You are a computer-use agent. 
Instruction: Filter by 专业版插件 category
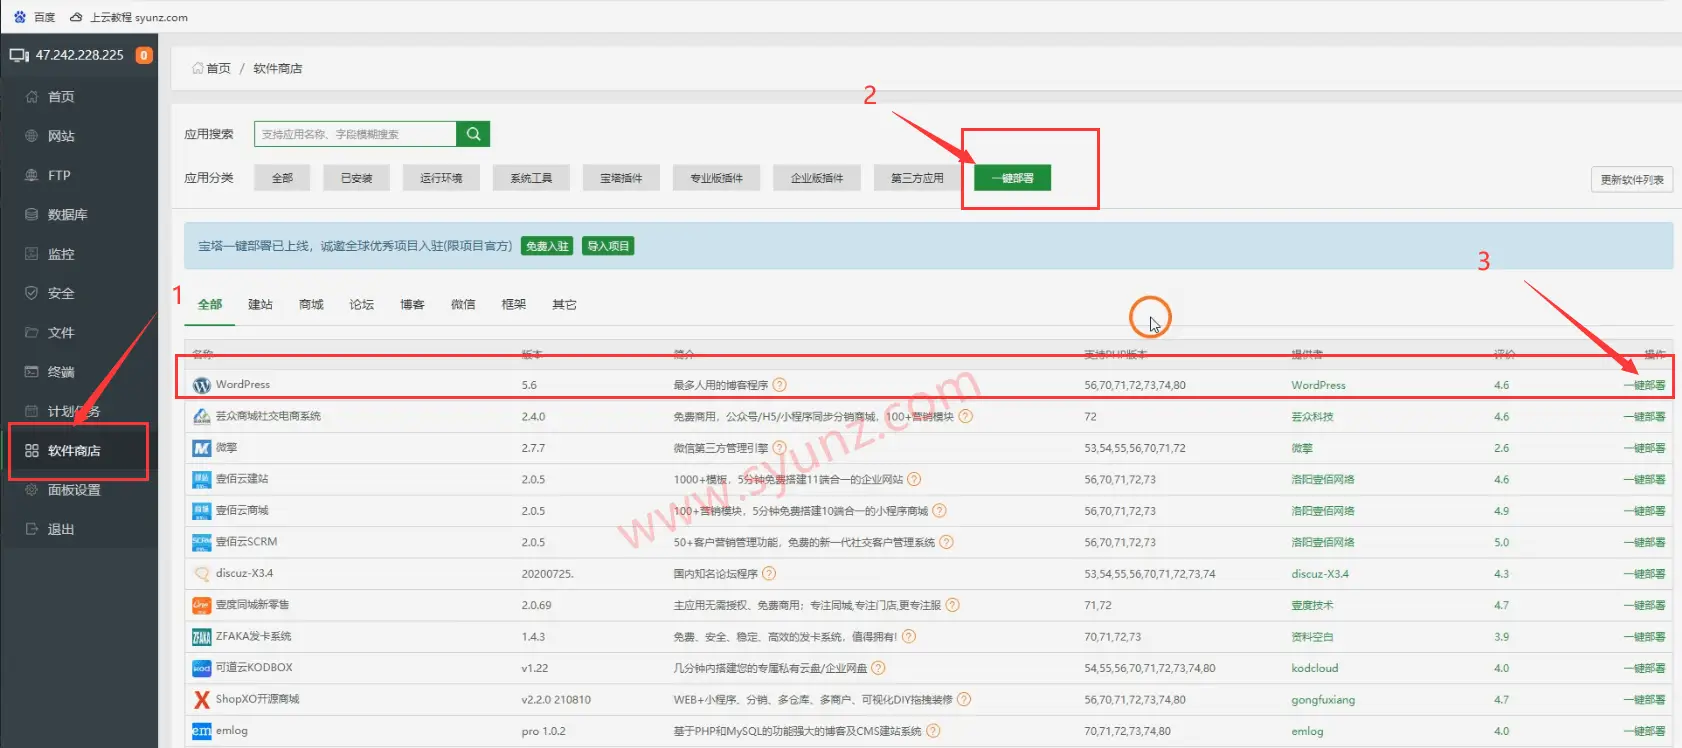pyautogui.click(x=716, y=178)
